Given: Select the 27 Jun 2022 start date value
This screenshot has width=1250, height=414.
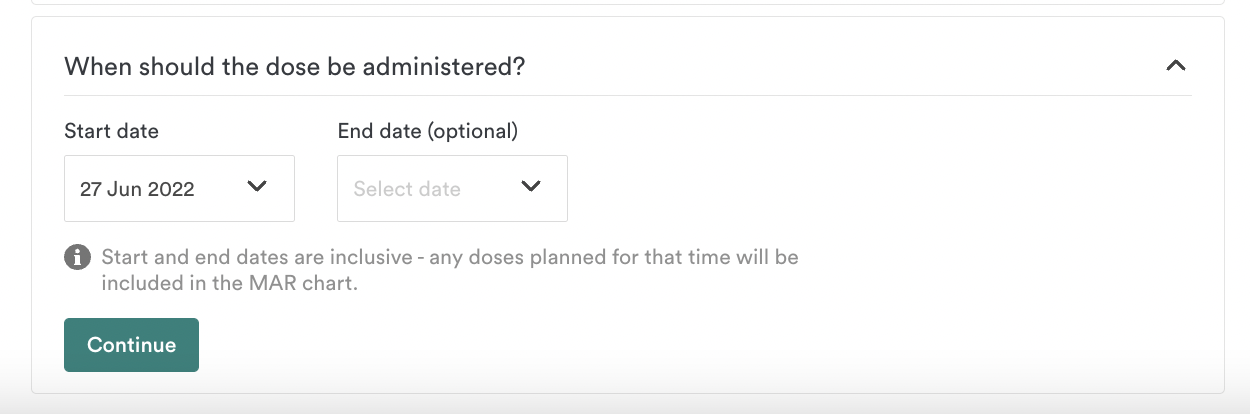Looking at the screenshot, I should coord(137,189).
